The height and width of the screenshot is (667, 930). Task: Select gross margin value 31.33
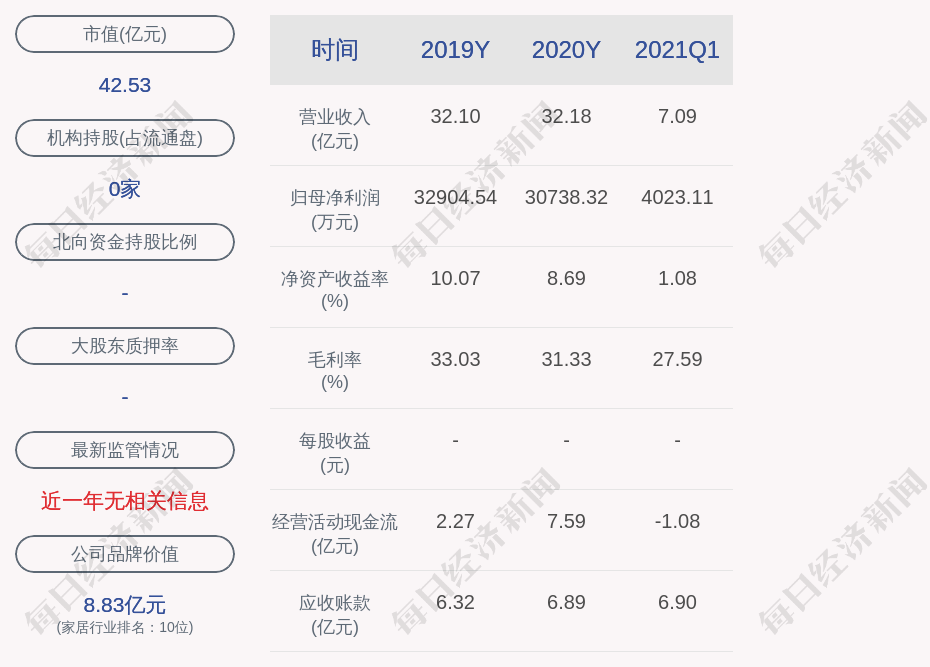tap(566, 359)
